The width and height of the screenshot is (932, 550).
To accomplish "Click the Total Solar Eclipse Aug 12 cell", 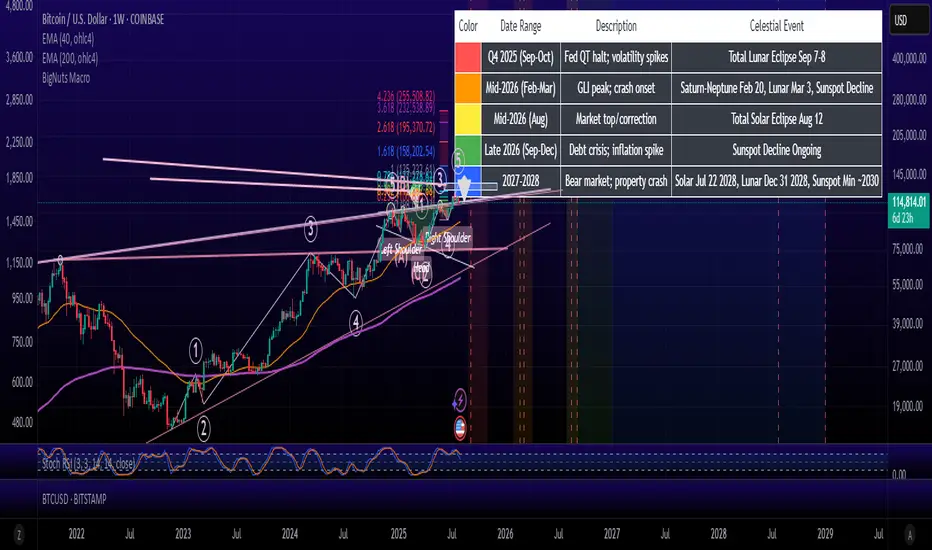I will coord(776,119).
